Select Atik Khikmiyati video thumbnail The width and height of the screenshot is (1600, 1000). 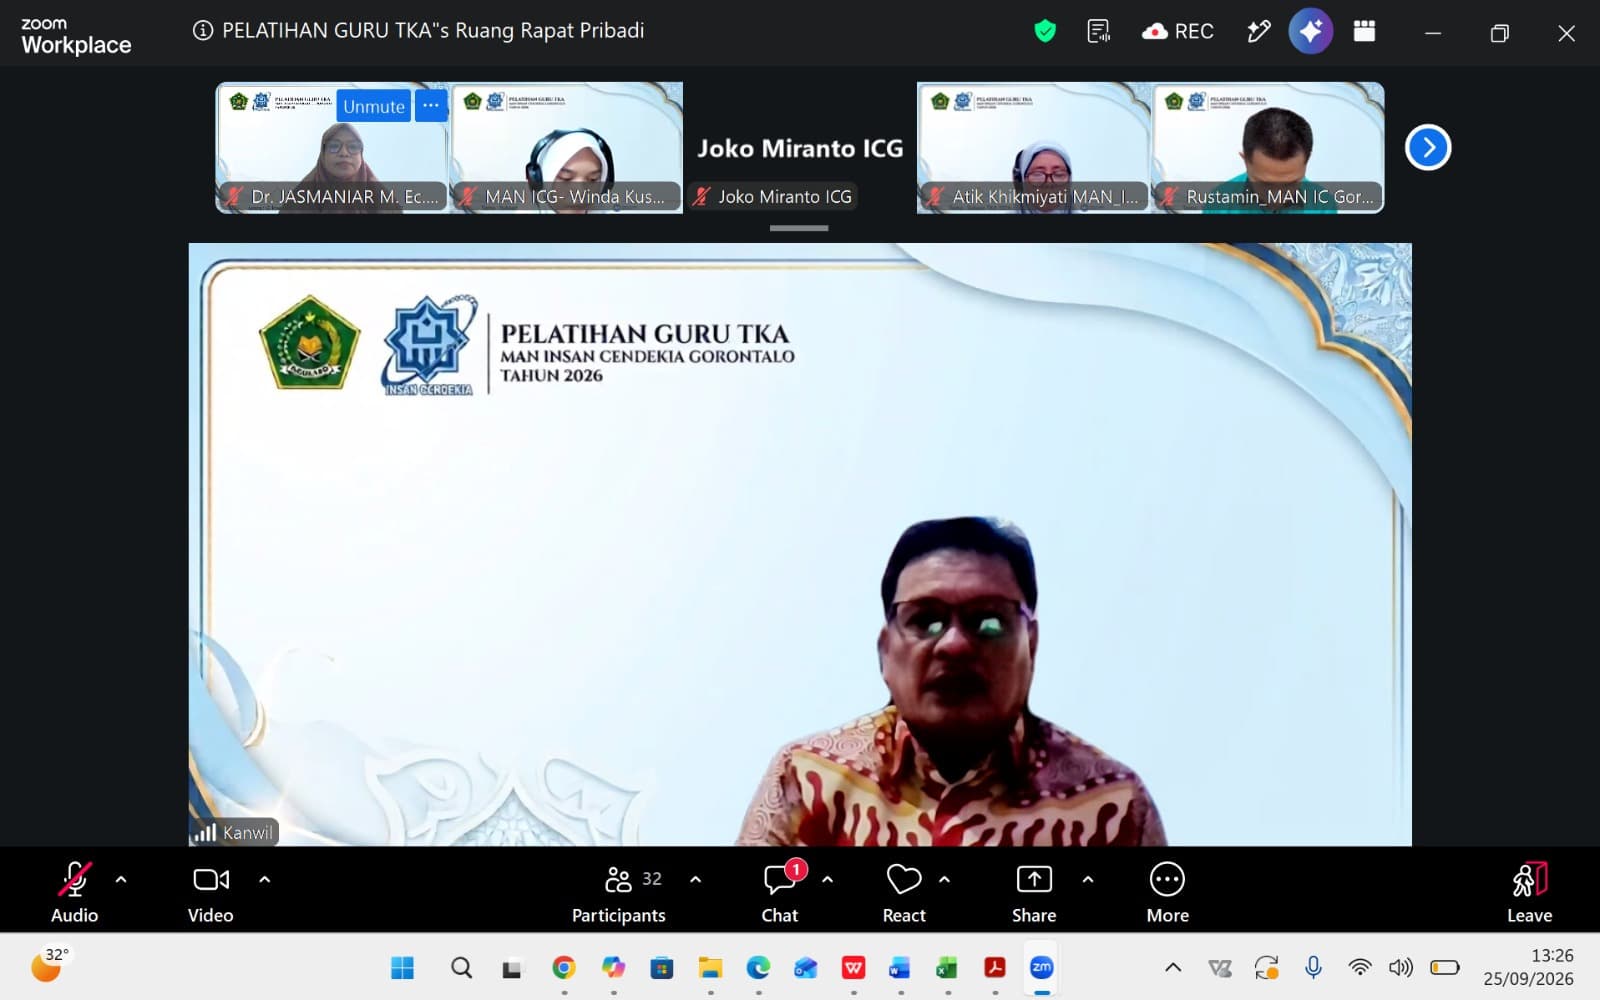point(1033,147)
